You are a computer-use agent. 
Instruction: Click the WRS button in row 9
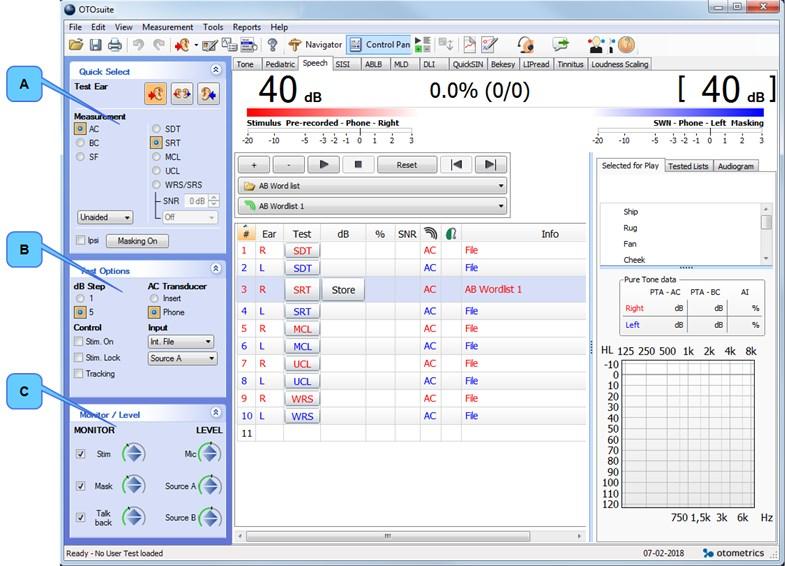[302, 399]
